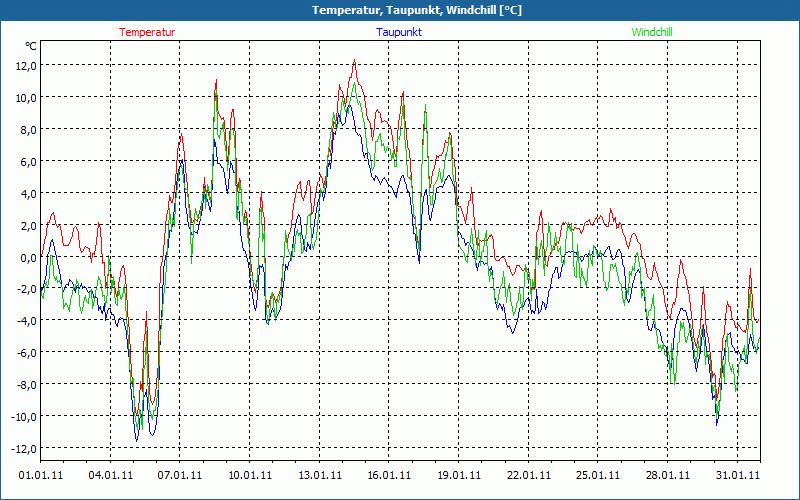Click the -12,0 y-axis value
The height and width of the screenshot is (500, 800).
(26, 449)
